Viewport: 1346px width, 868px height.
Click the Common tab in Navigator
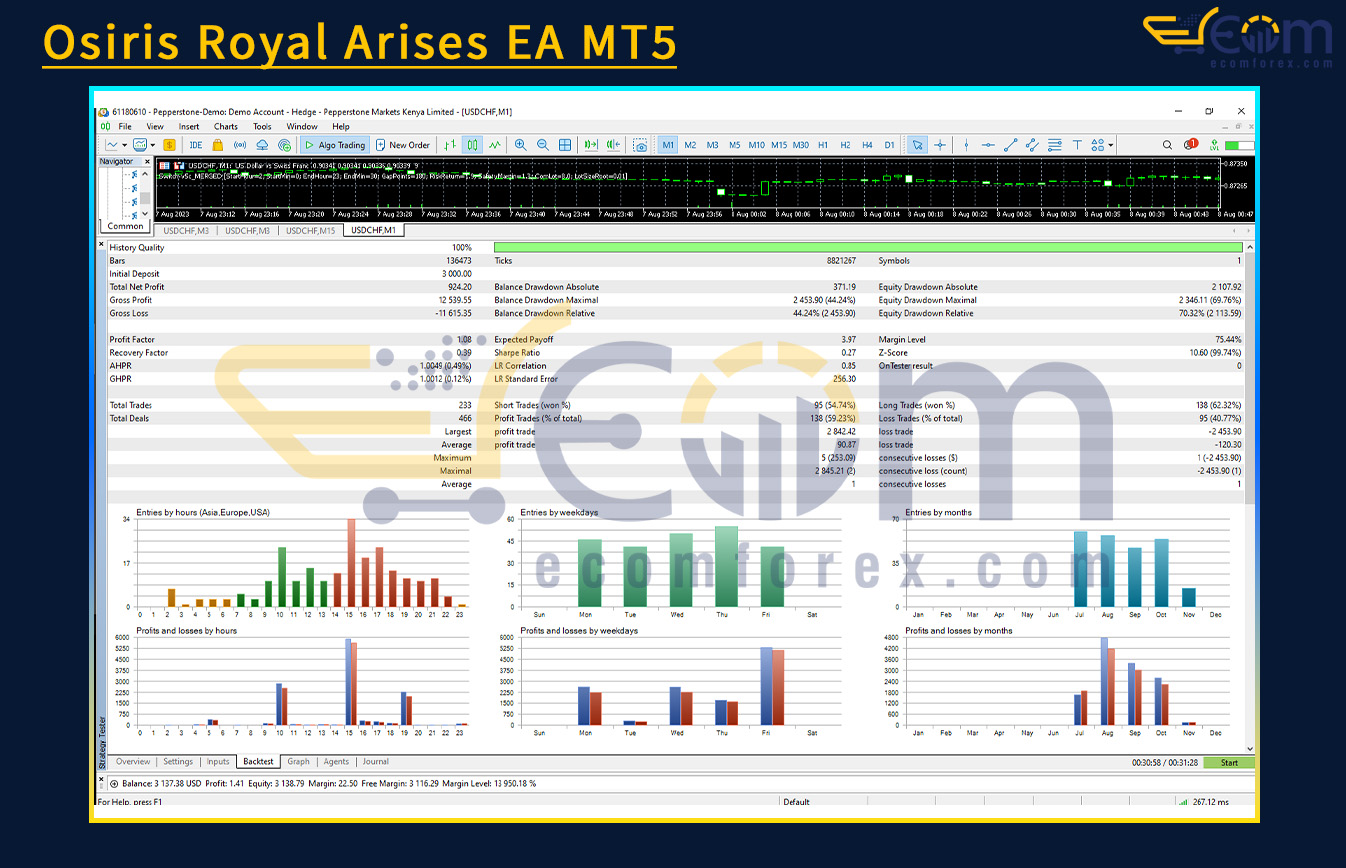(x=126, y=226)
